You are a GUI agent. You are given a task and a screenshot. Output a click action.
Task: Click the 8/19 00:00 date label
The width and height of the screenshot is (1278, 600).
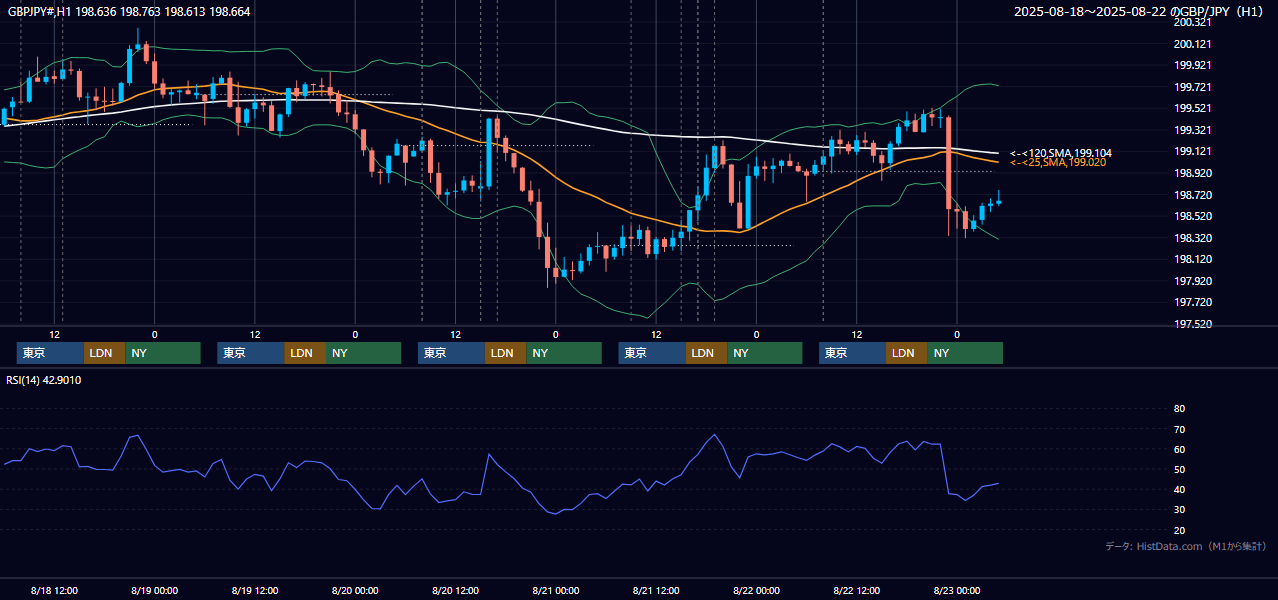coord(155,590)
